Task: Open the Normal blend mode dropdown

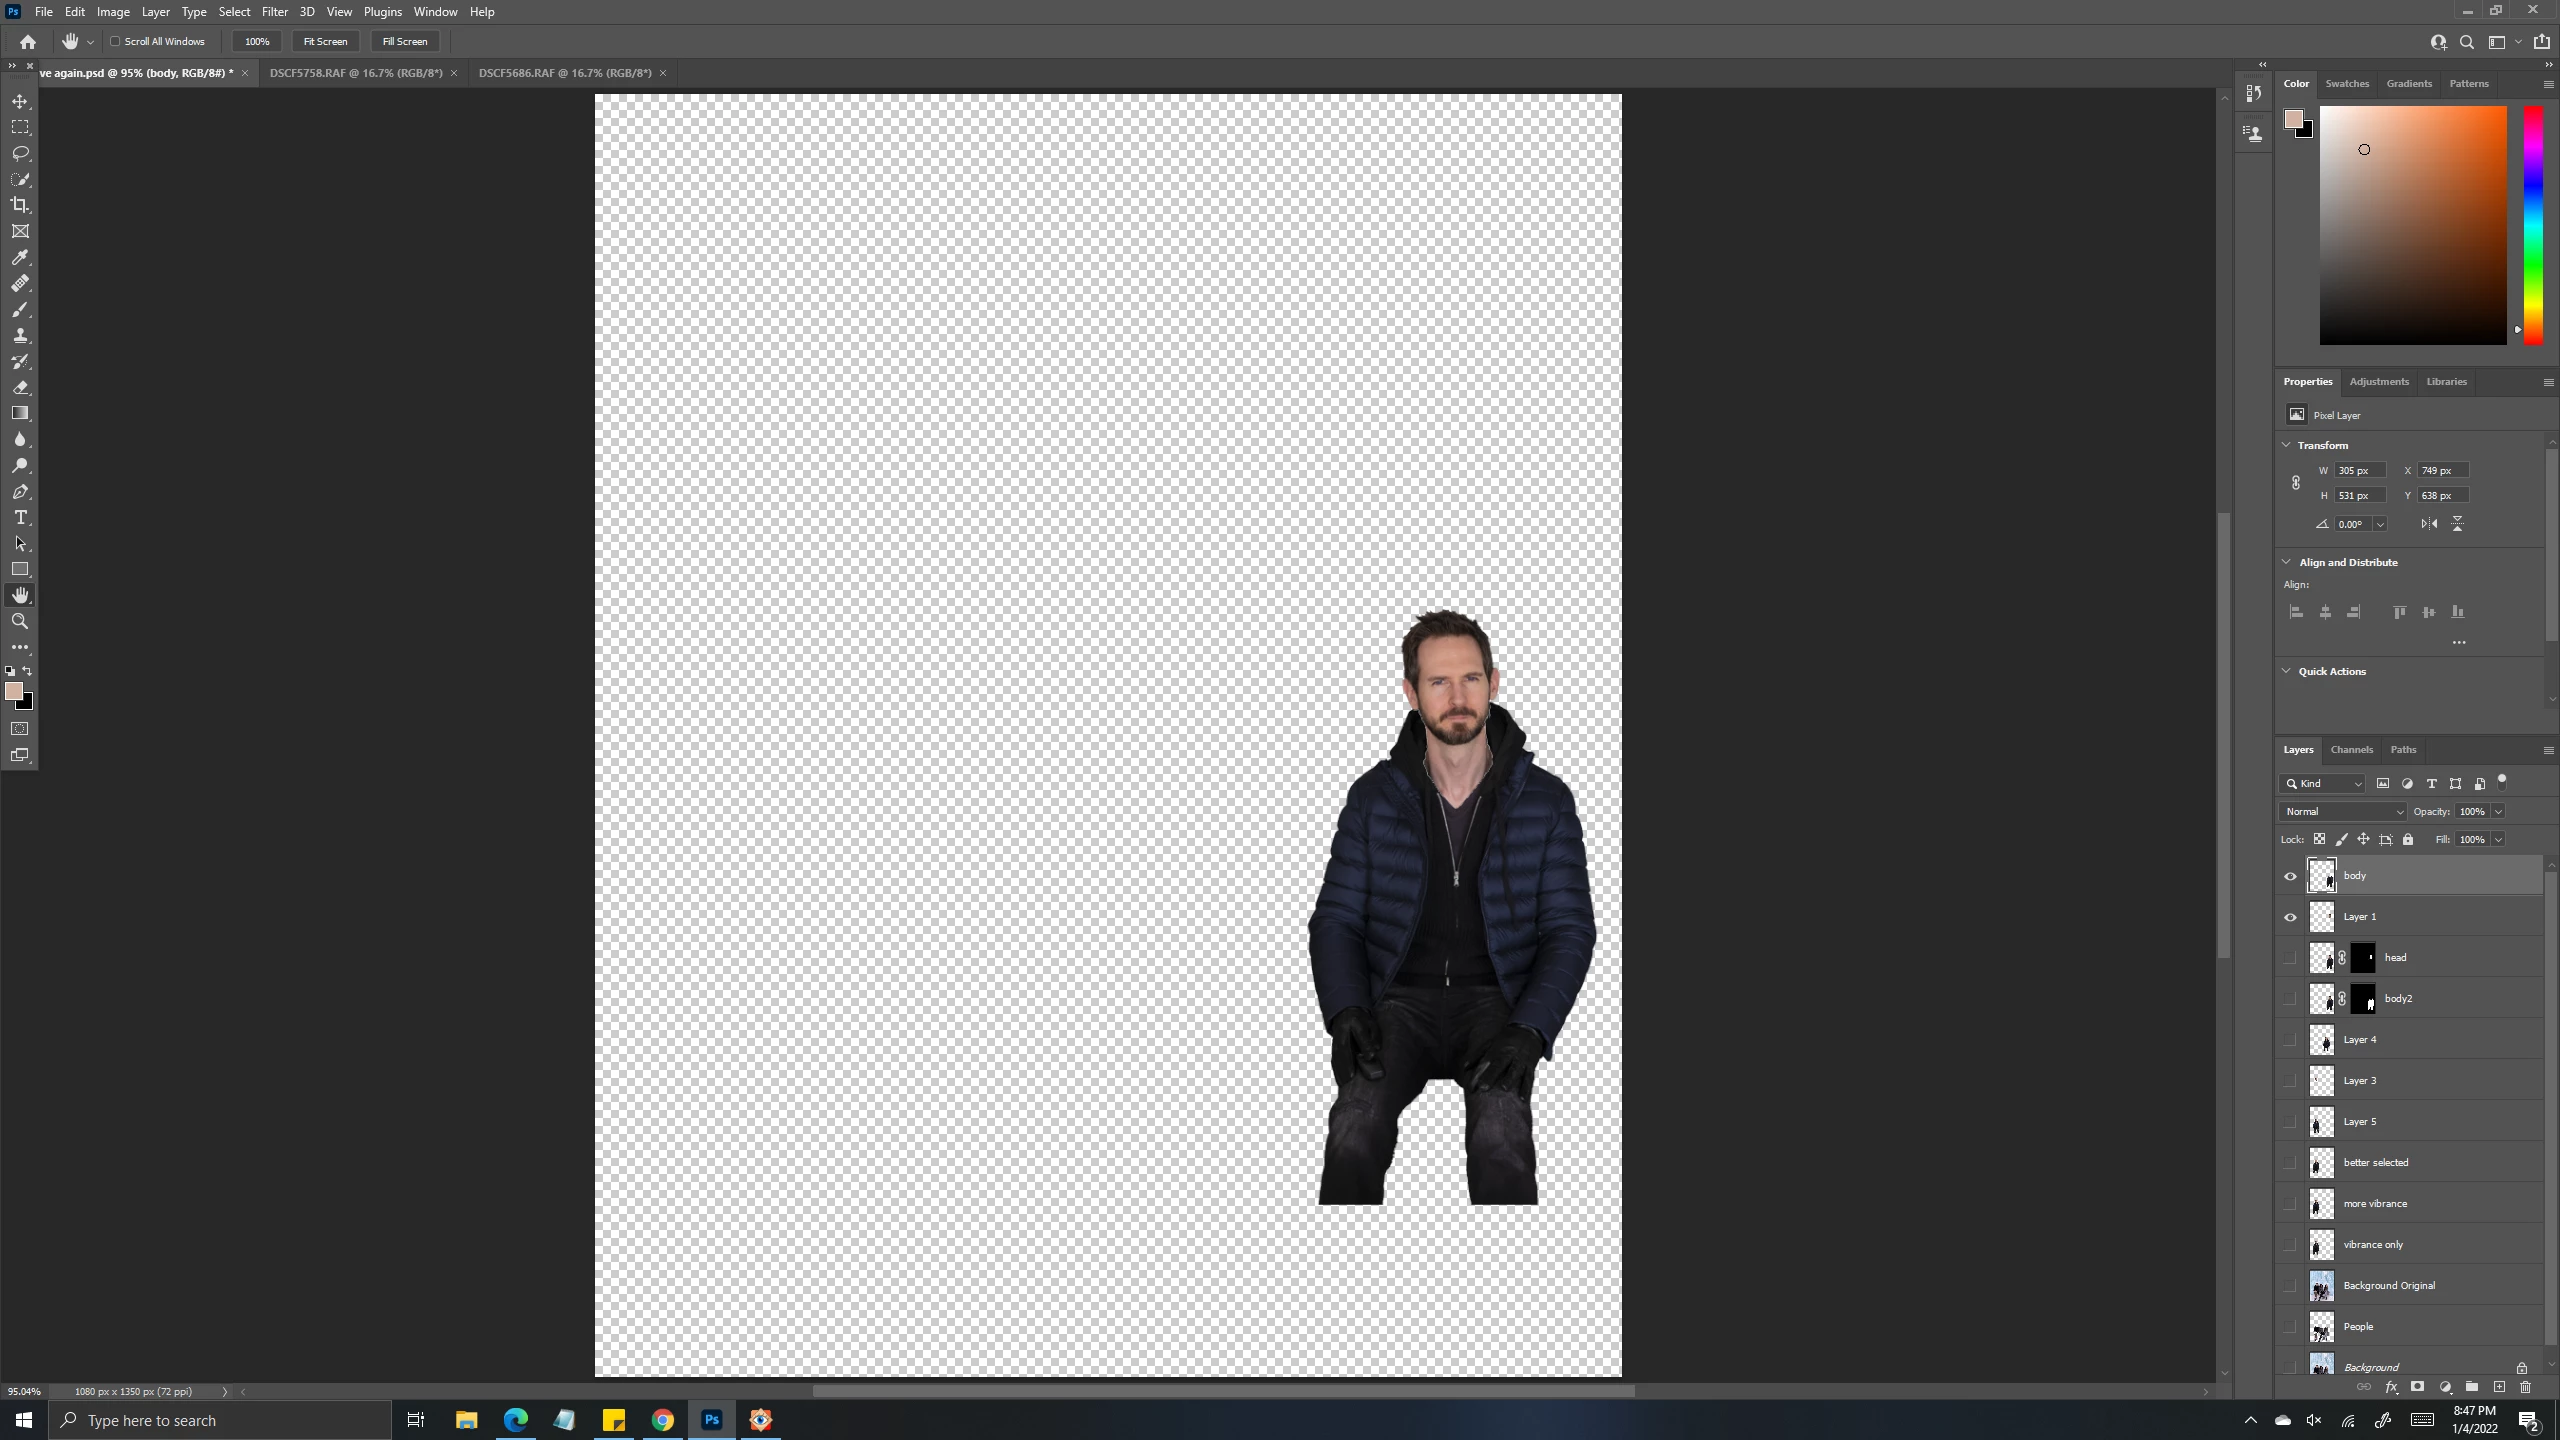Action: click(2342, 811)
